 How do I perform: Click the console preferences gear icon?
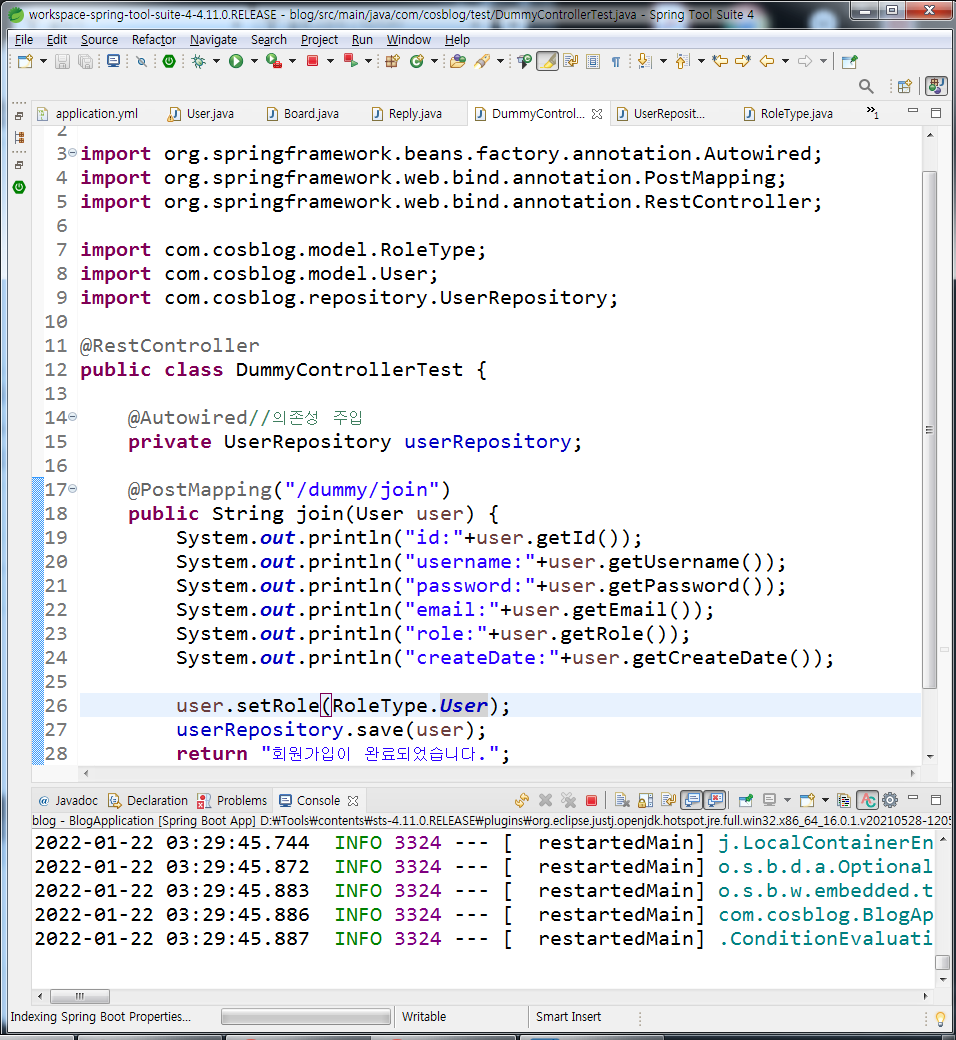890,800
